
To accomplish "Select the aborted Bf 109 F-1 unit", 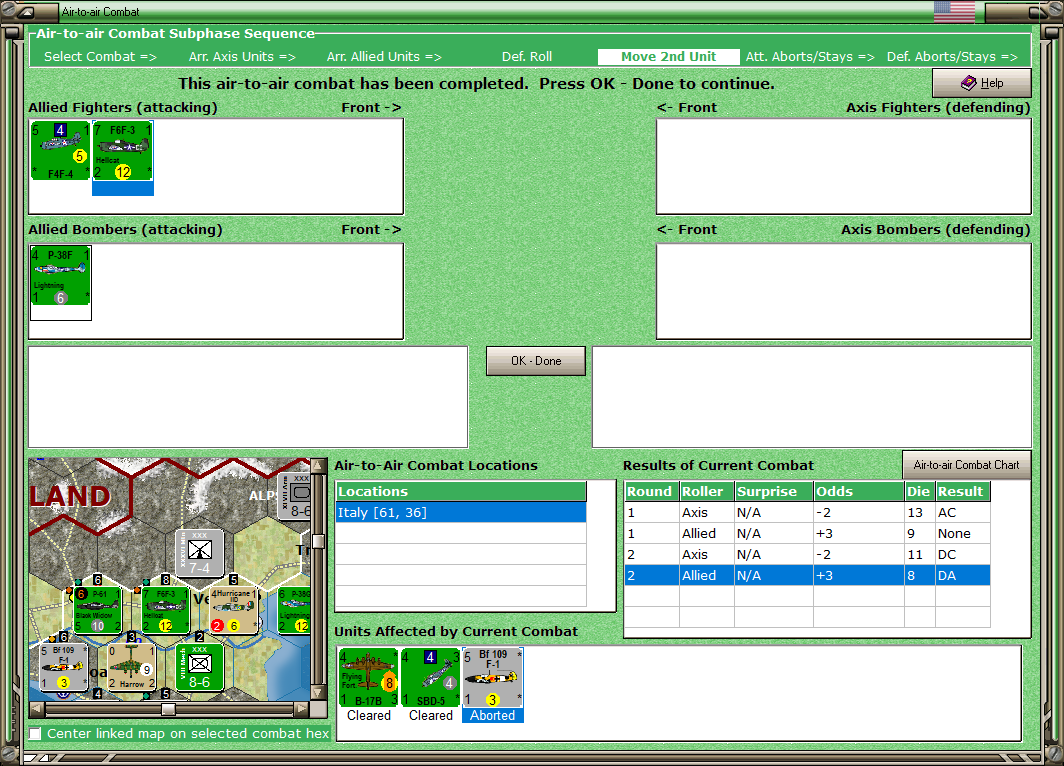I will [493, 678].
